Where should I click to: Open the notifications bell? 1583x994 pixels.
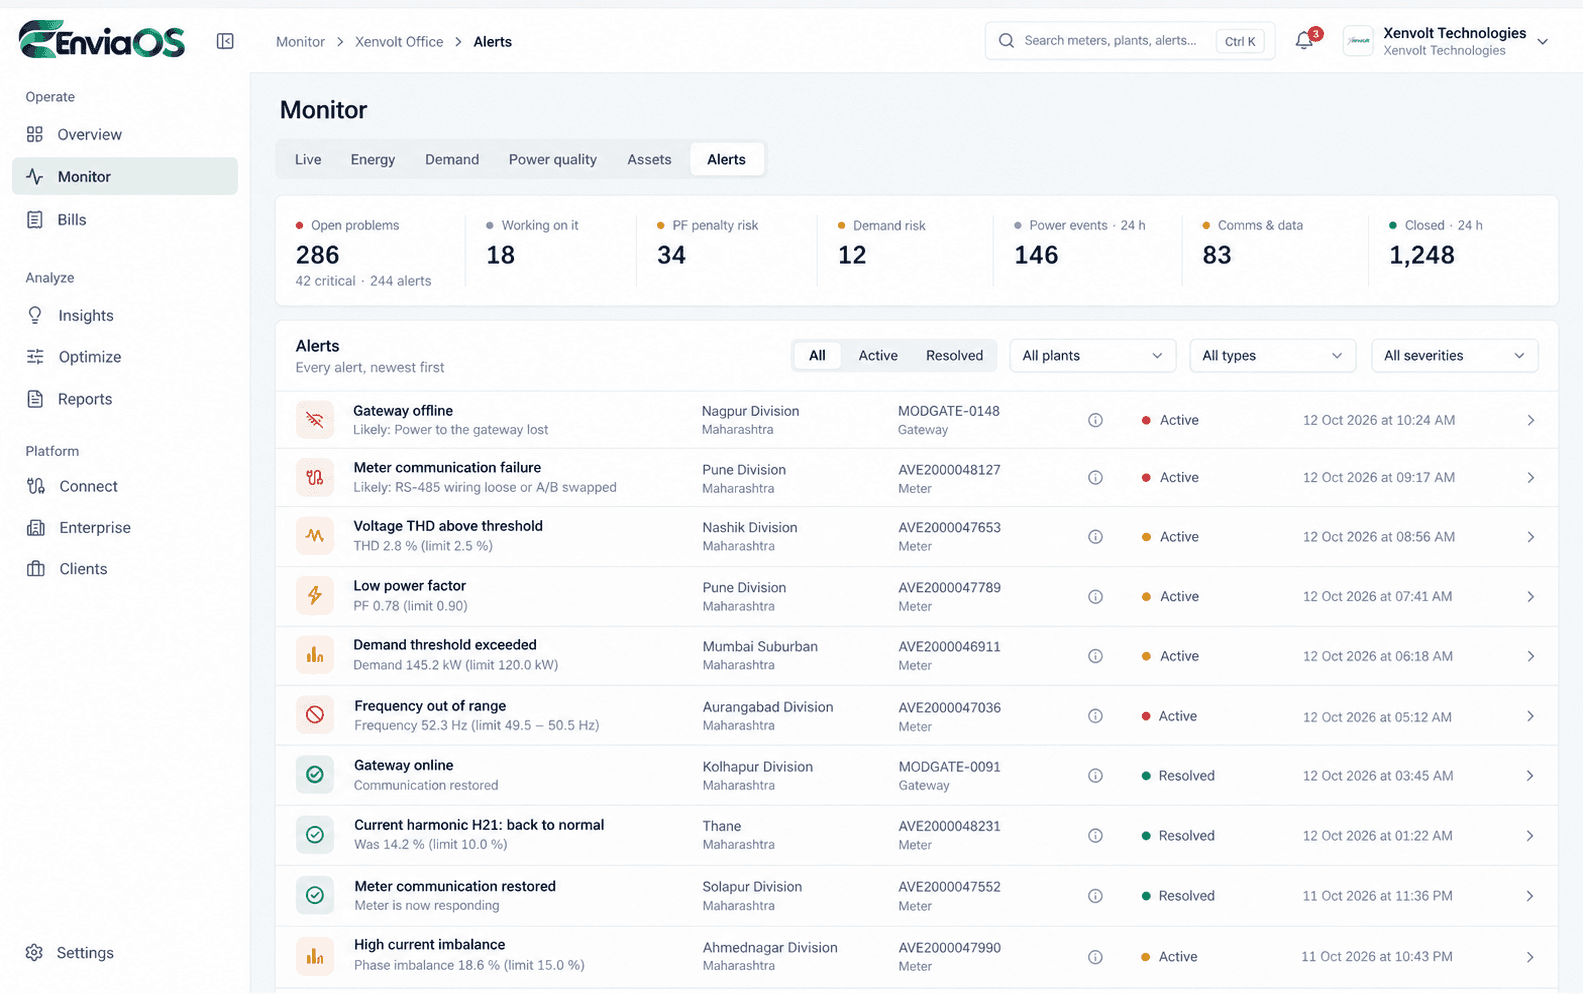(1304, 41)
